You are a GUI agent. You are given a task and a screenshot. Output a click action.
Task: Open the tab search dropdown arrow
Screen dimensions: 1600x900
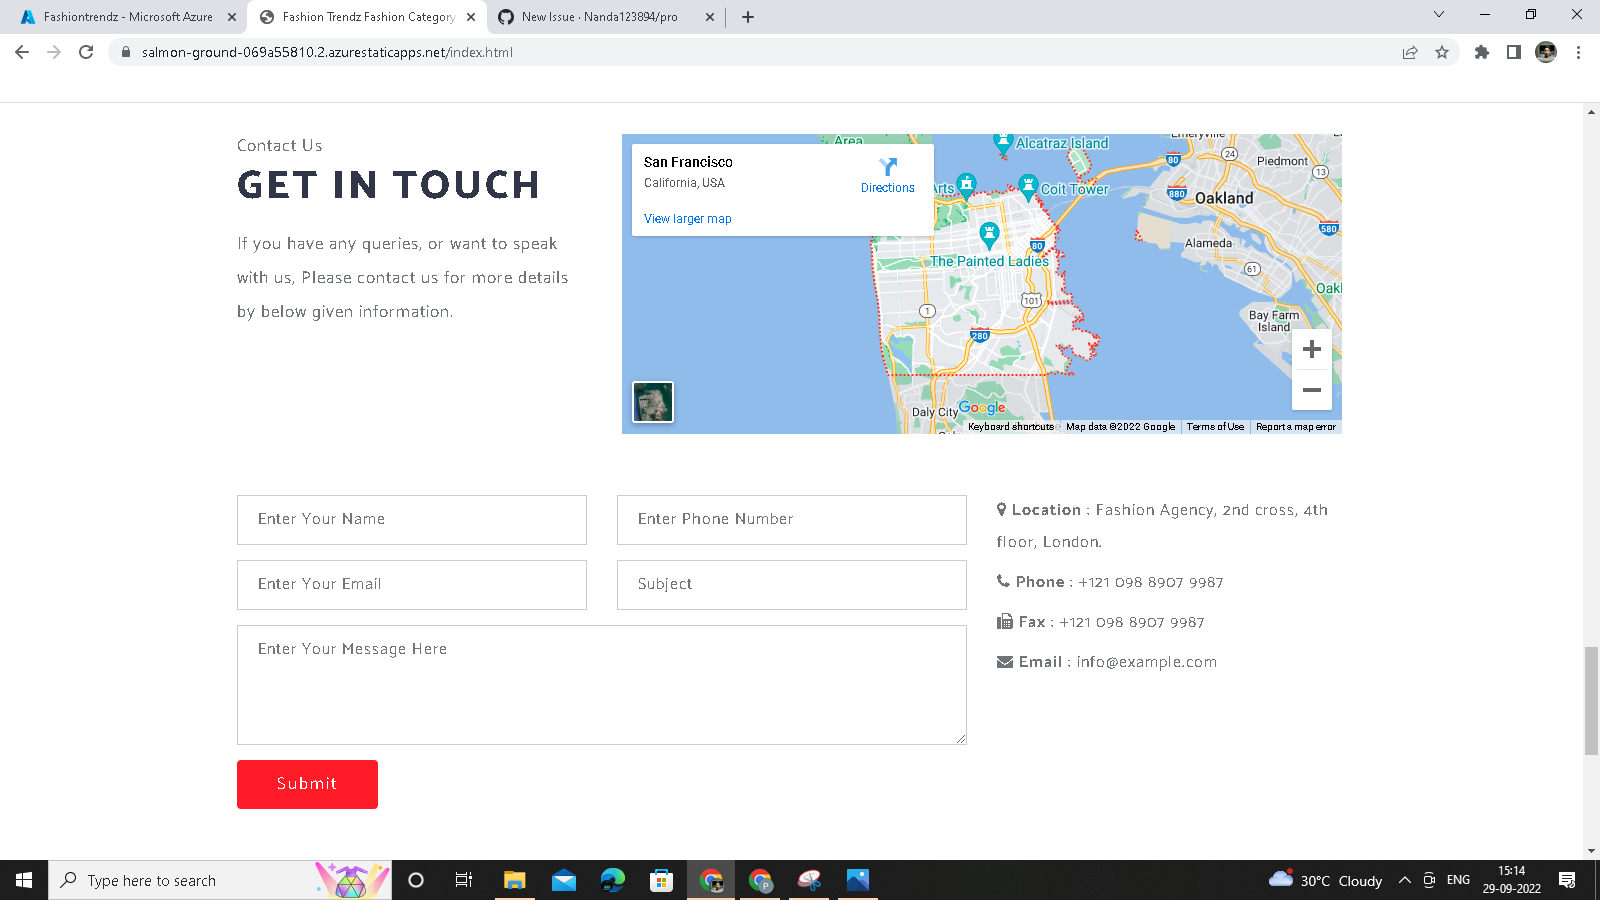1438,16
